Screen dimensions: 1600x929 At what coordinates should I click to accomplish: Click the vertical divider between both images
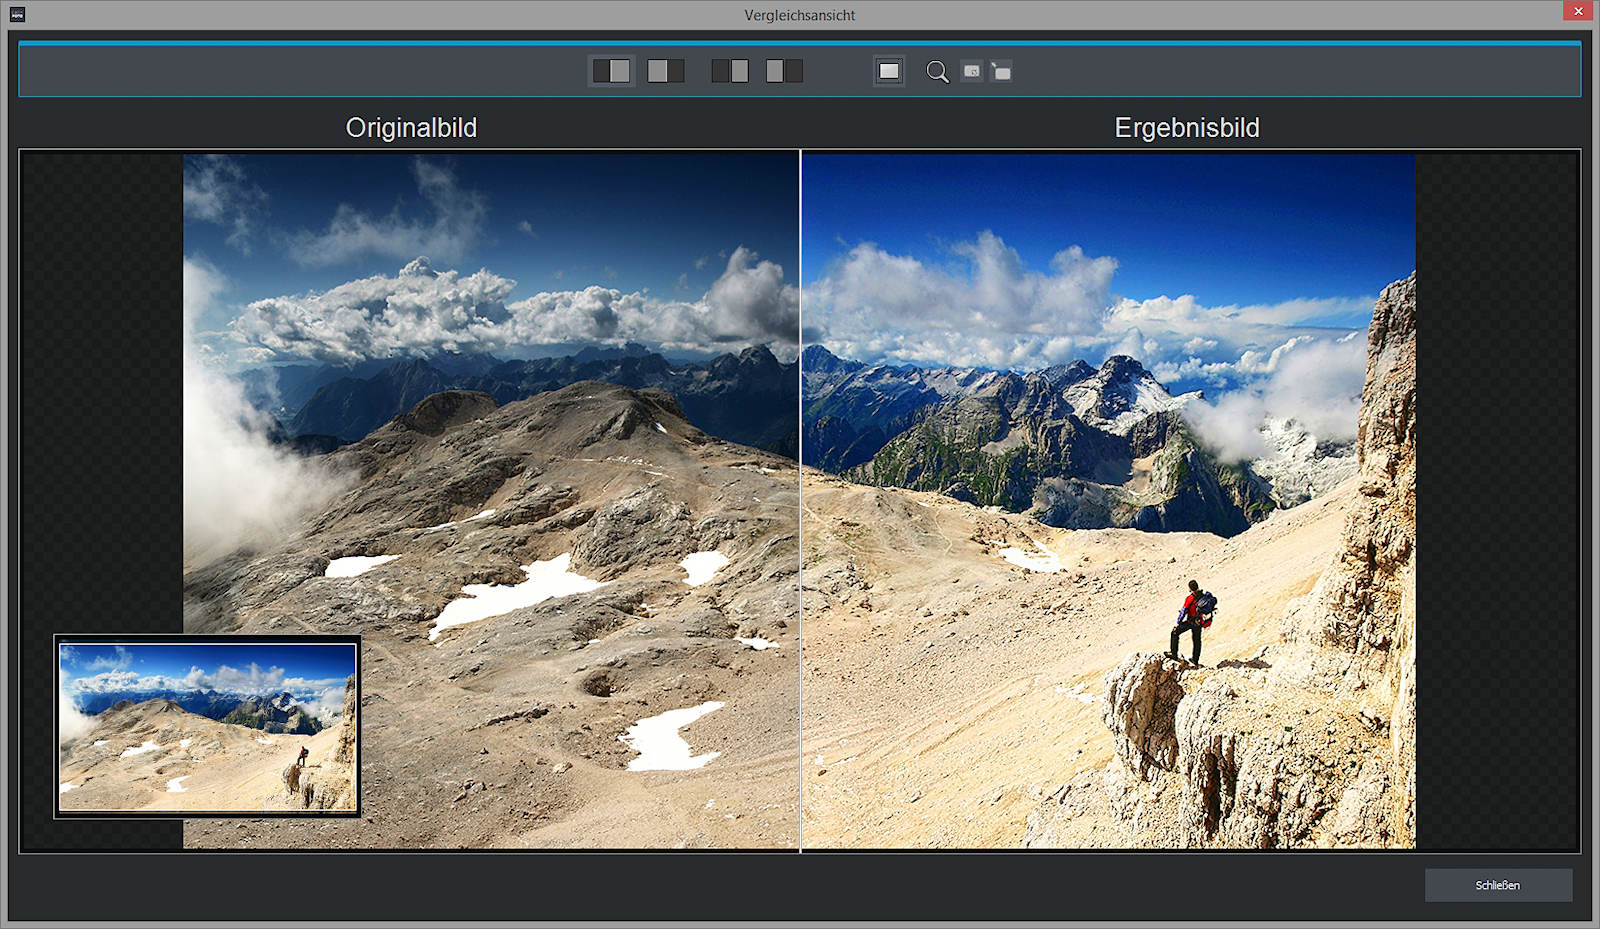800,500
